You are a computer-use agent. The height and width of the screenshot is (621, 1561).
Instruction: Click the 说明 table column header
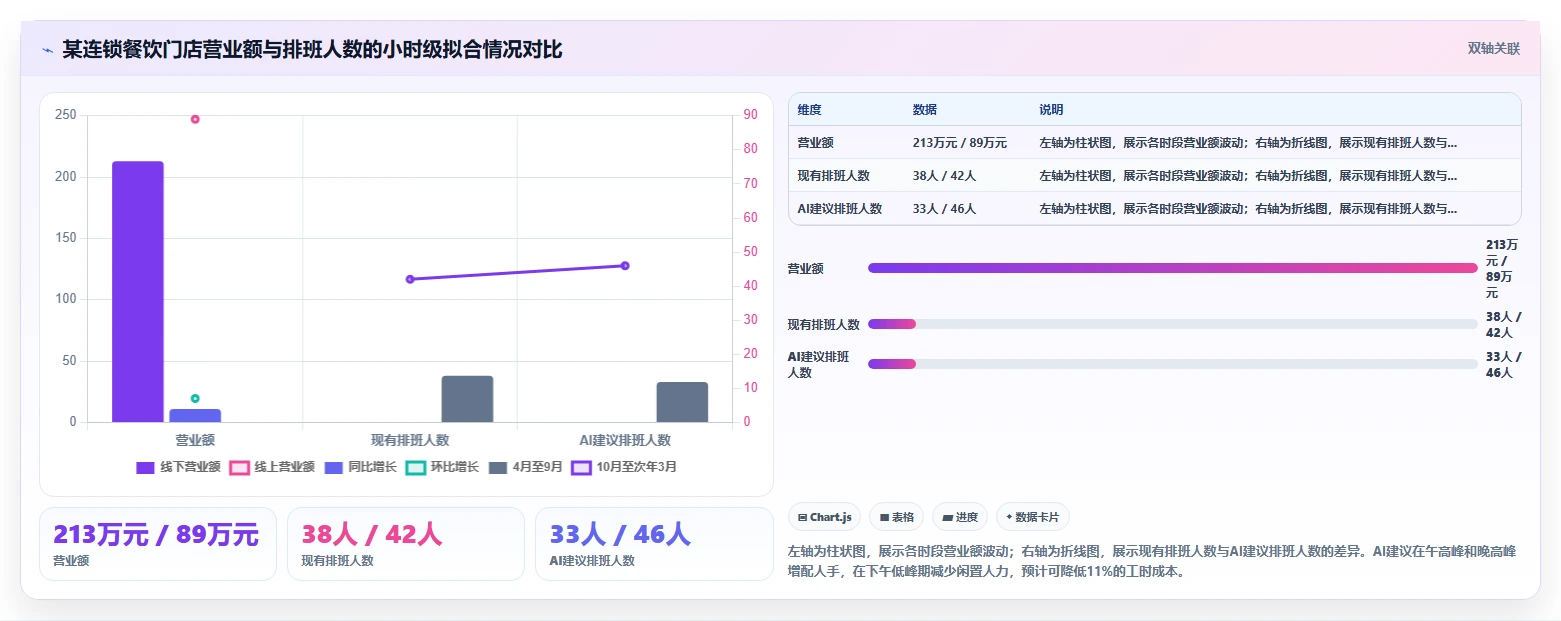click(x=1052, y=110)
